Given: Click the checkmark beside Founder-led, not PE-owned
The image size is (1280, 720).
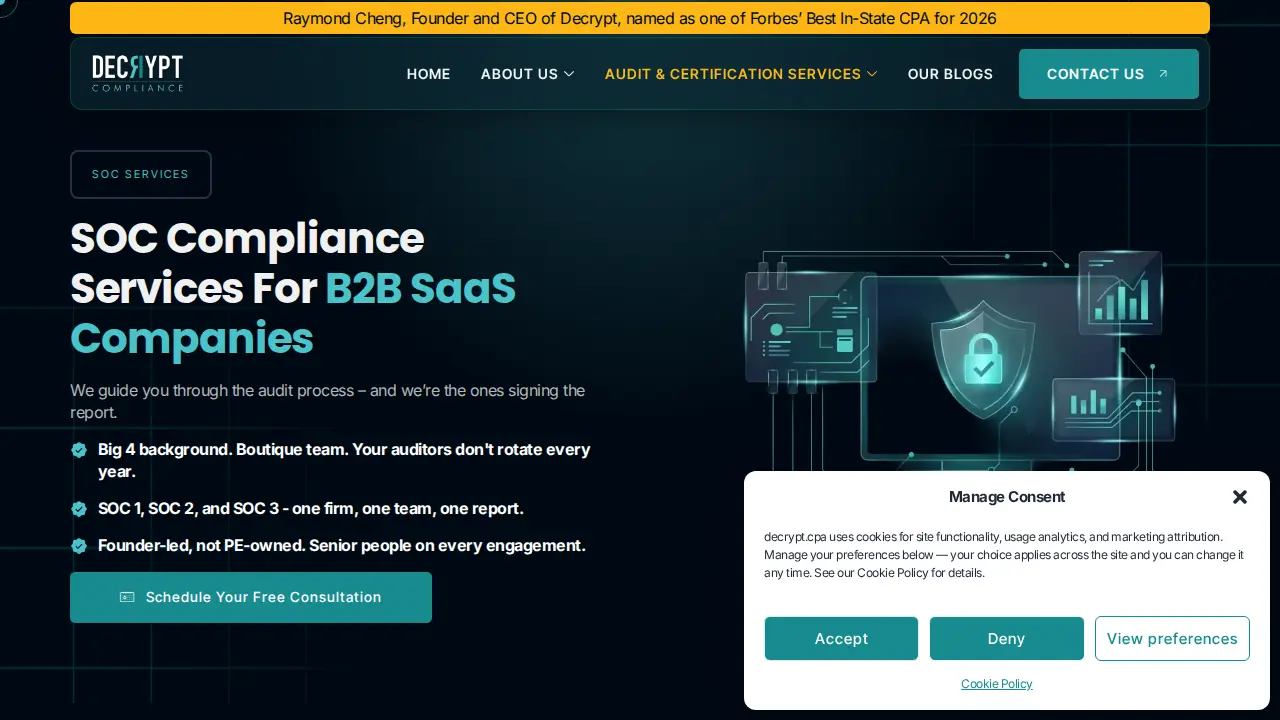Looking at the screenshot, I should (x=79, y=546).
